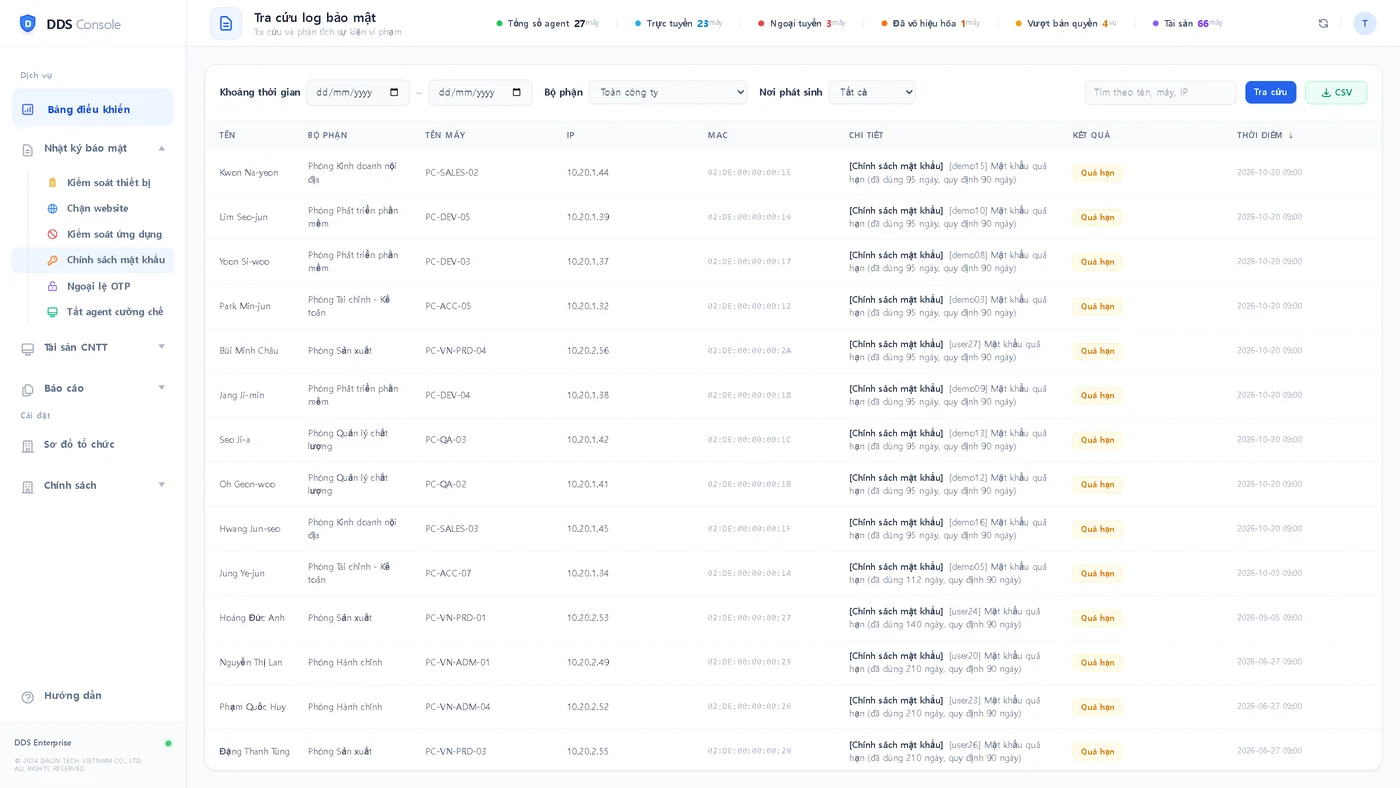Open the user avatar T
1400x788 pixels.
point(1365,23)
